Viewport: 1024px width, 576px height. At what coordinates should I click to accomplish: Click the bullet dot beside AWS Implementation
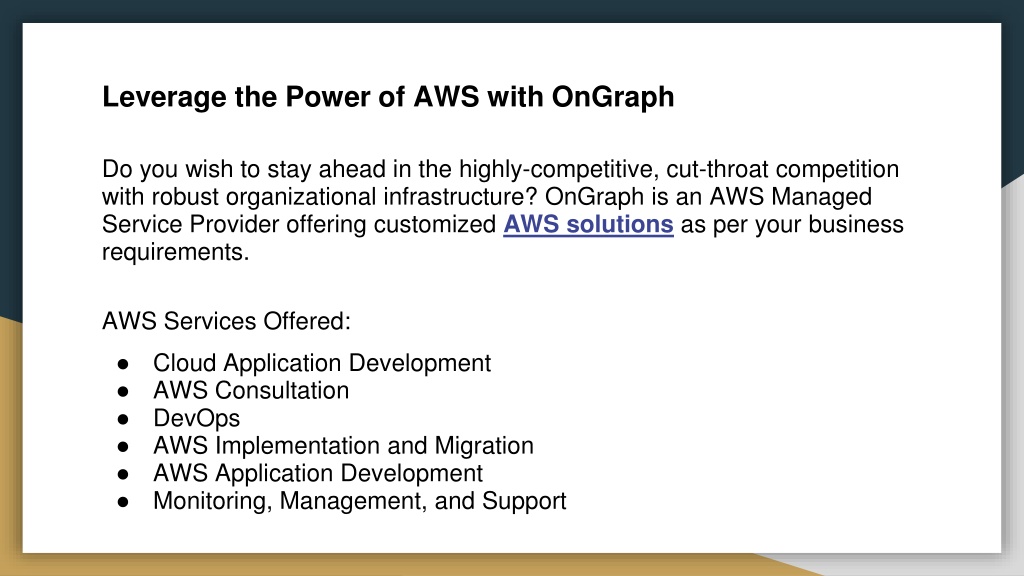(x=123, y=447)
